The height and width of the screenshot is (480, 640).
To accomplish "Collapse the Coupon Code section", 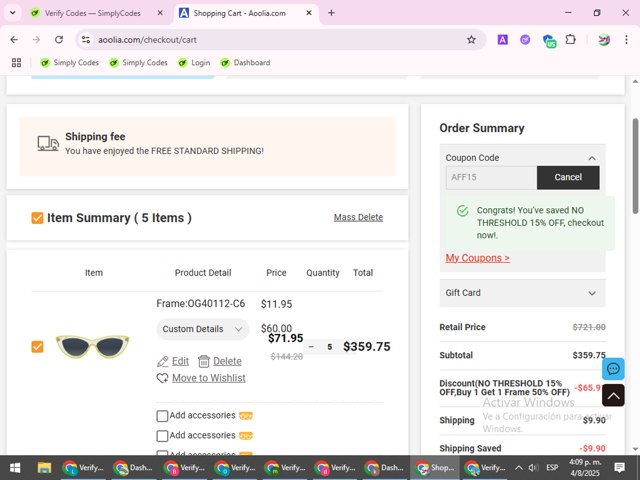I will (592, 158).
